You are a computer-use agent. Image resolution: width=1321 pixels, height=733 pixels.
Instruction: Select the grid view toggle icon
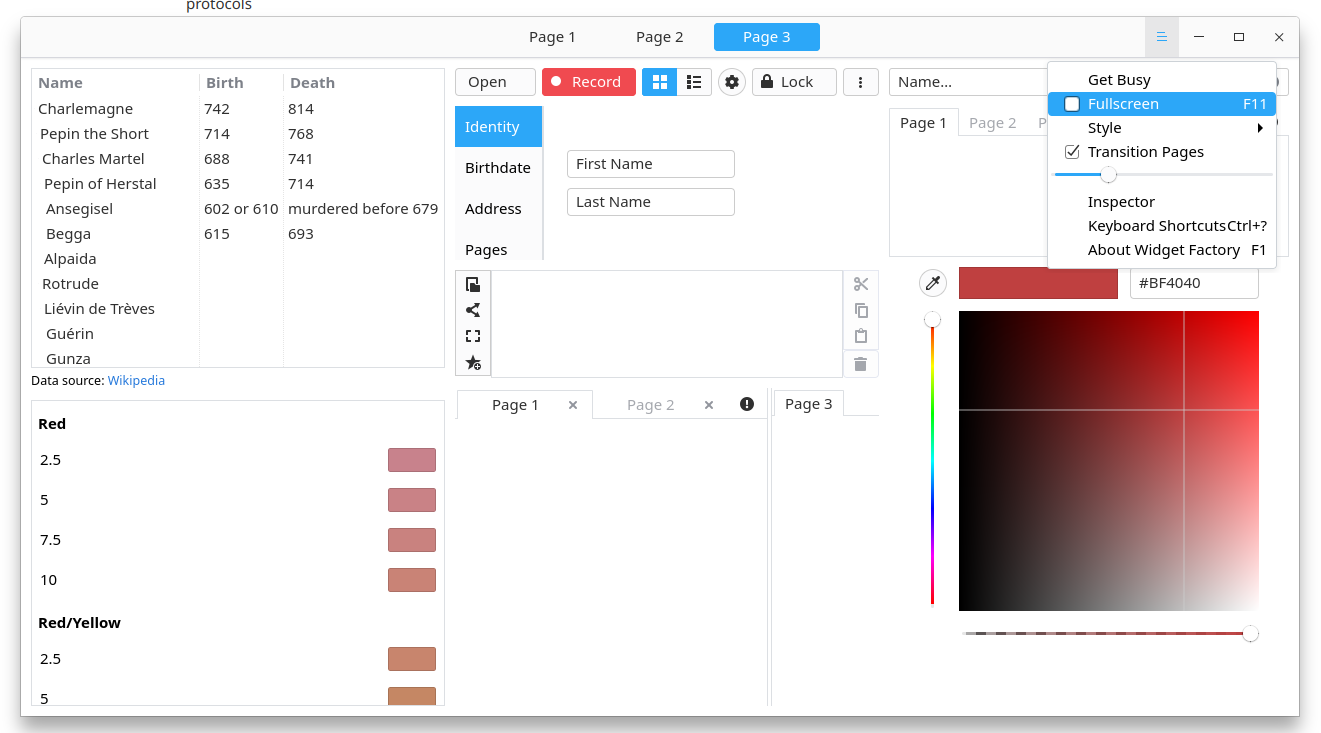click(x=660, y=82)
